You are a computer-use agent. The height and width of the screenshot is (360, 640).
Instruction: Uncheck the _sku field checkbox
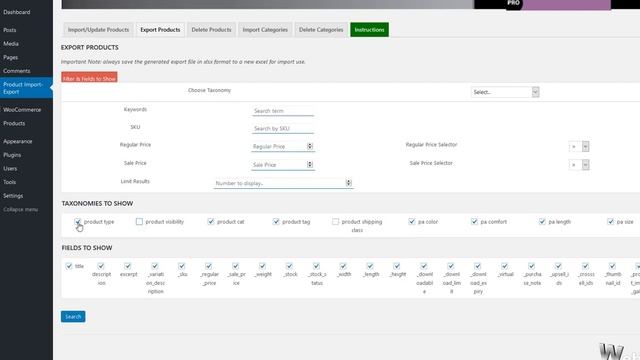point(182,266)
